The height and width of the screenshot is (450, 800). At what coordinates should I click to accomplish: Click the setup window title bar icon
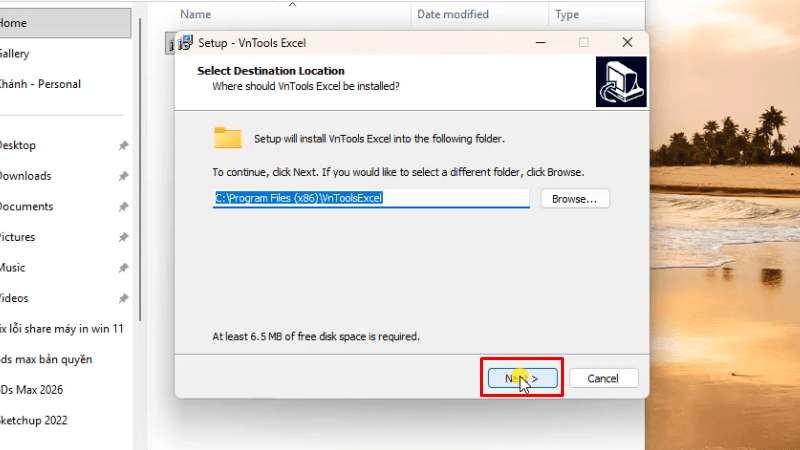(186, 43)
